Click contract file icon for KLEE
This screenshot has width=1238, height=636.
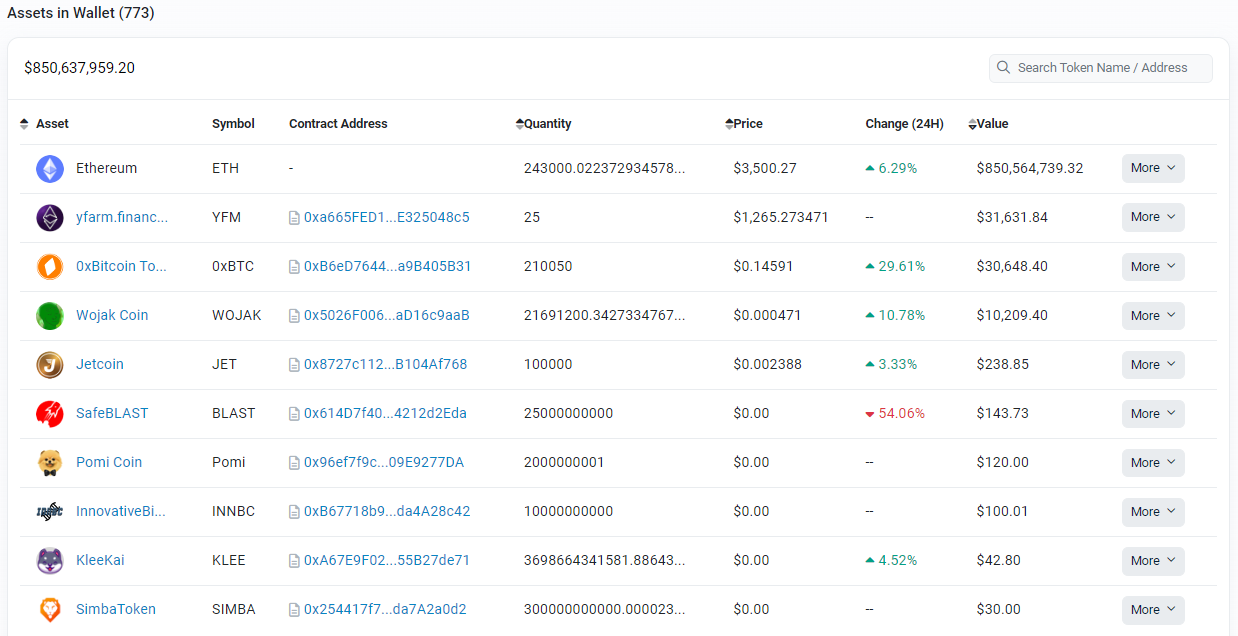[x=294, y=561]
